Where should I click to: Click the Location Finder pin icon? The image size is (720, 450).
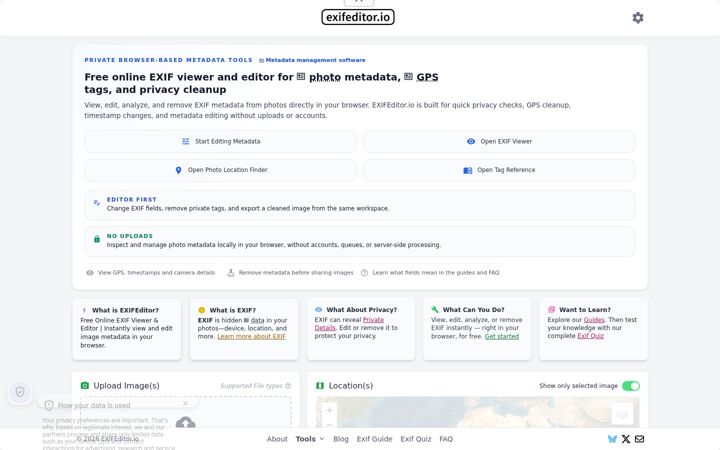[179, 170]
